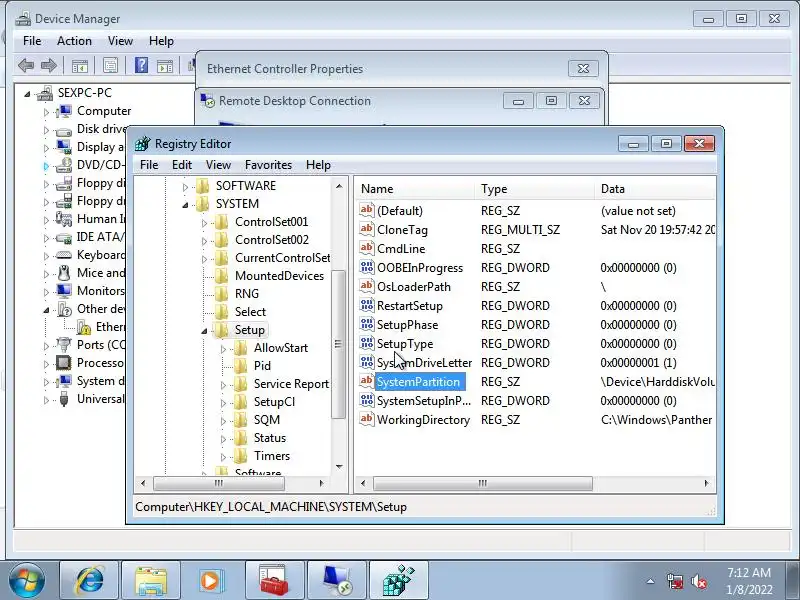Switch to the toolbox taskbar application
Image resolution: width=800 pixels, height=600 pixels.
point(274,581)
